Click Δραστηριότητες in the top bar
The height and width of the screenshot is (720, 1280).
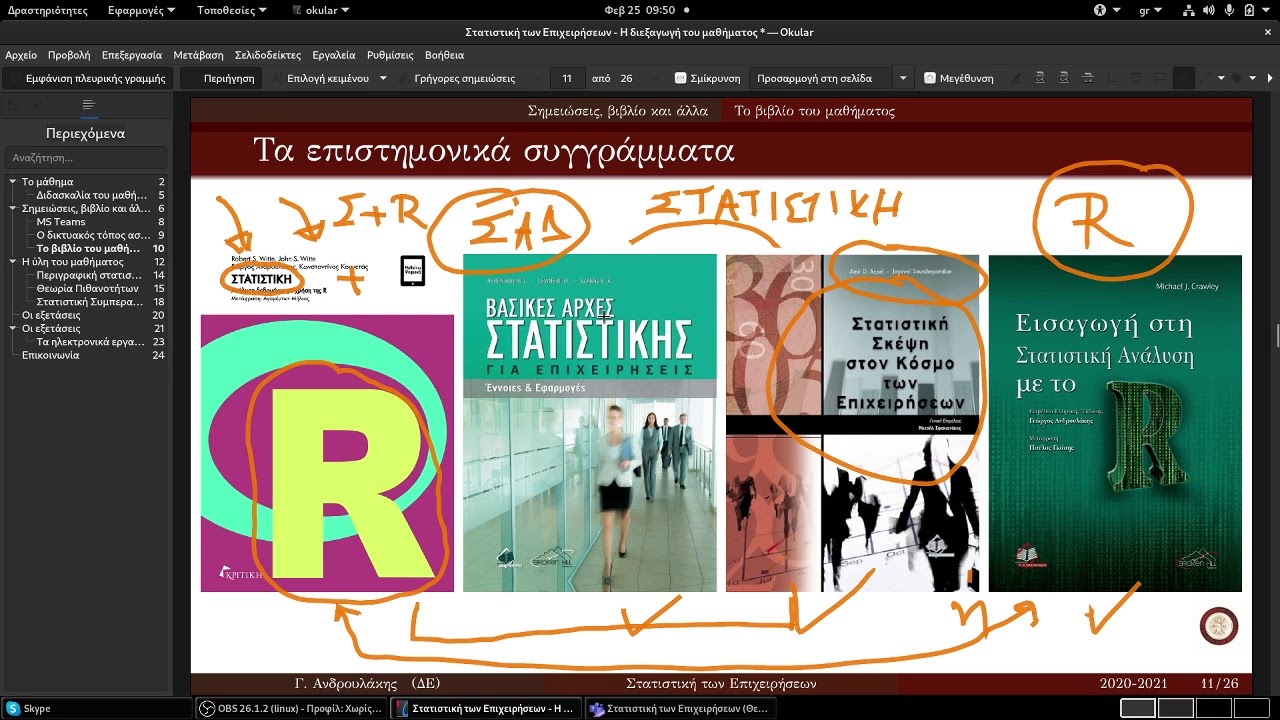(x=46, y=10)
